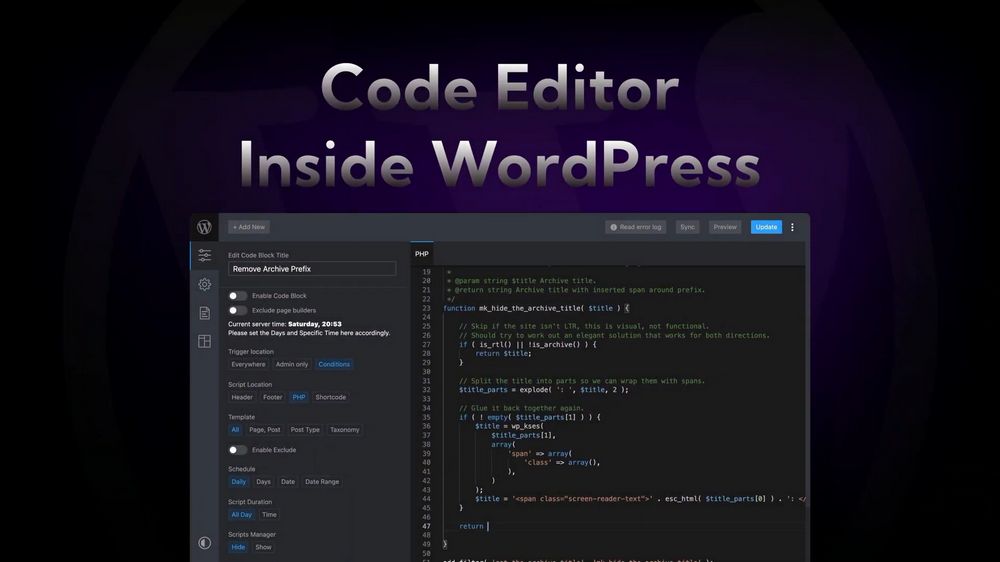Toggle dark mode contrast icon

204,543
